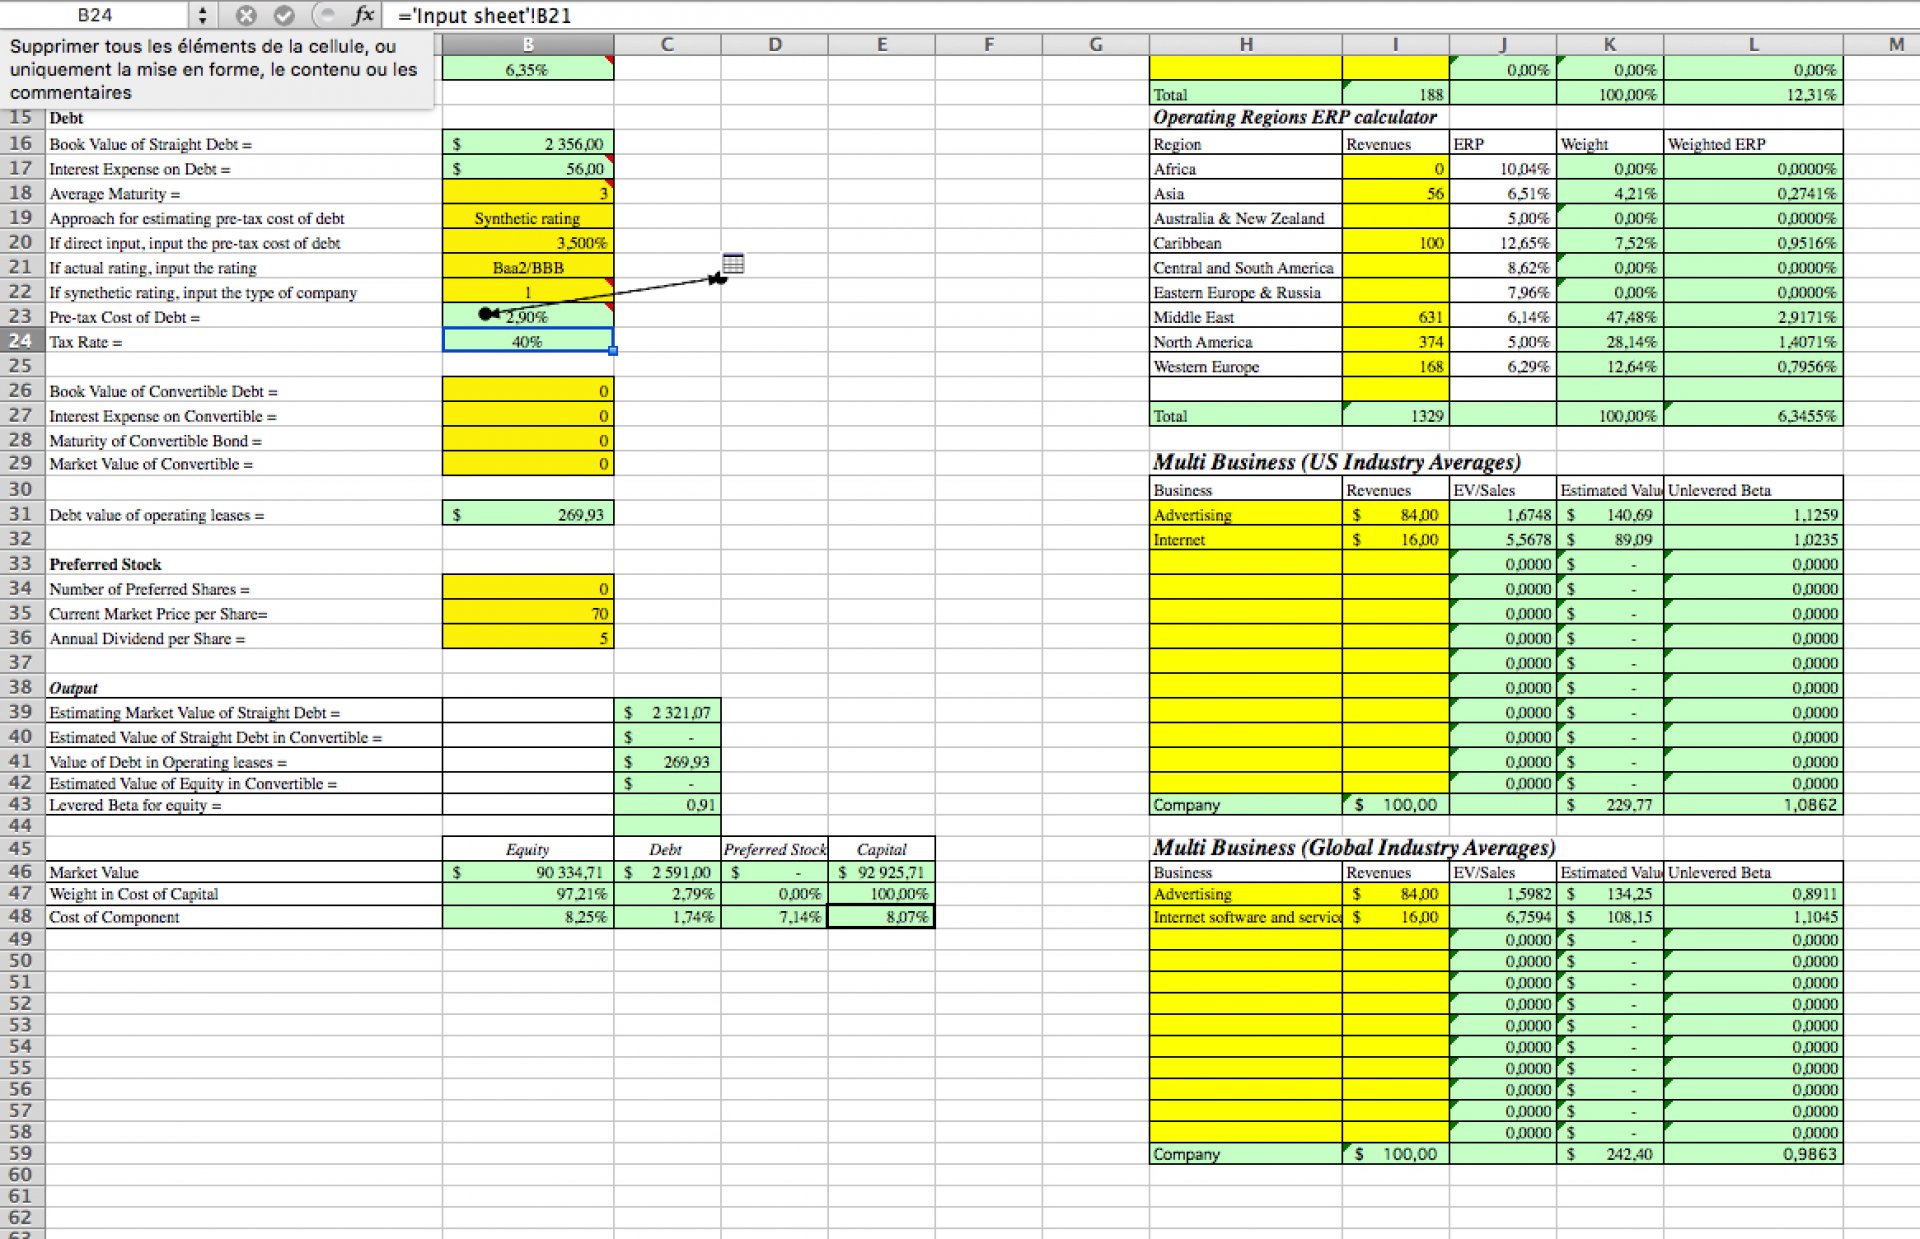Cancel the formula entry (X icon)
The height and width of the screenshot is (1239, 1920).
click(246, 15)
